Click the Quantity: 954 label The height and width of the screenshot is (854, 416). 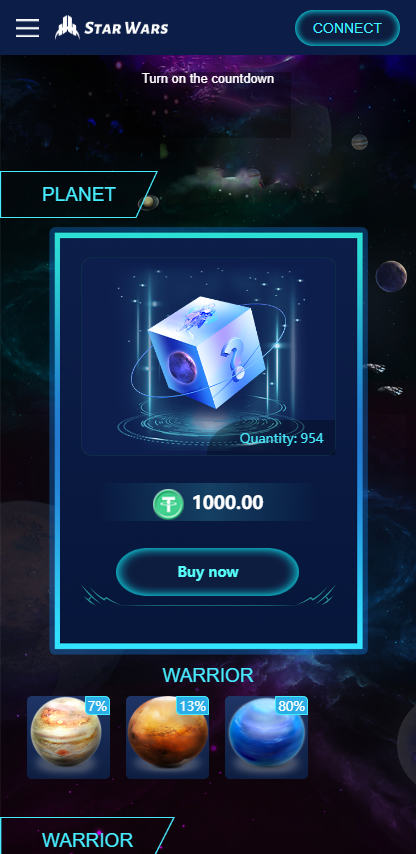pyautogui.click(x=282, y=438)
